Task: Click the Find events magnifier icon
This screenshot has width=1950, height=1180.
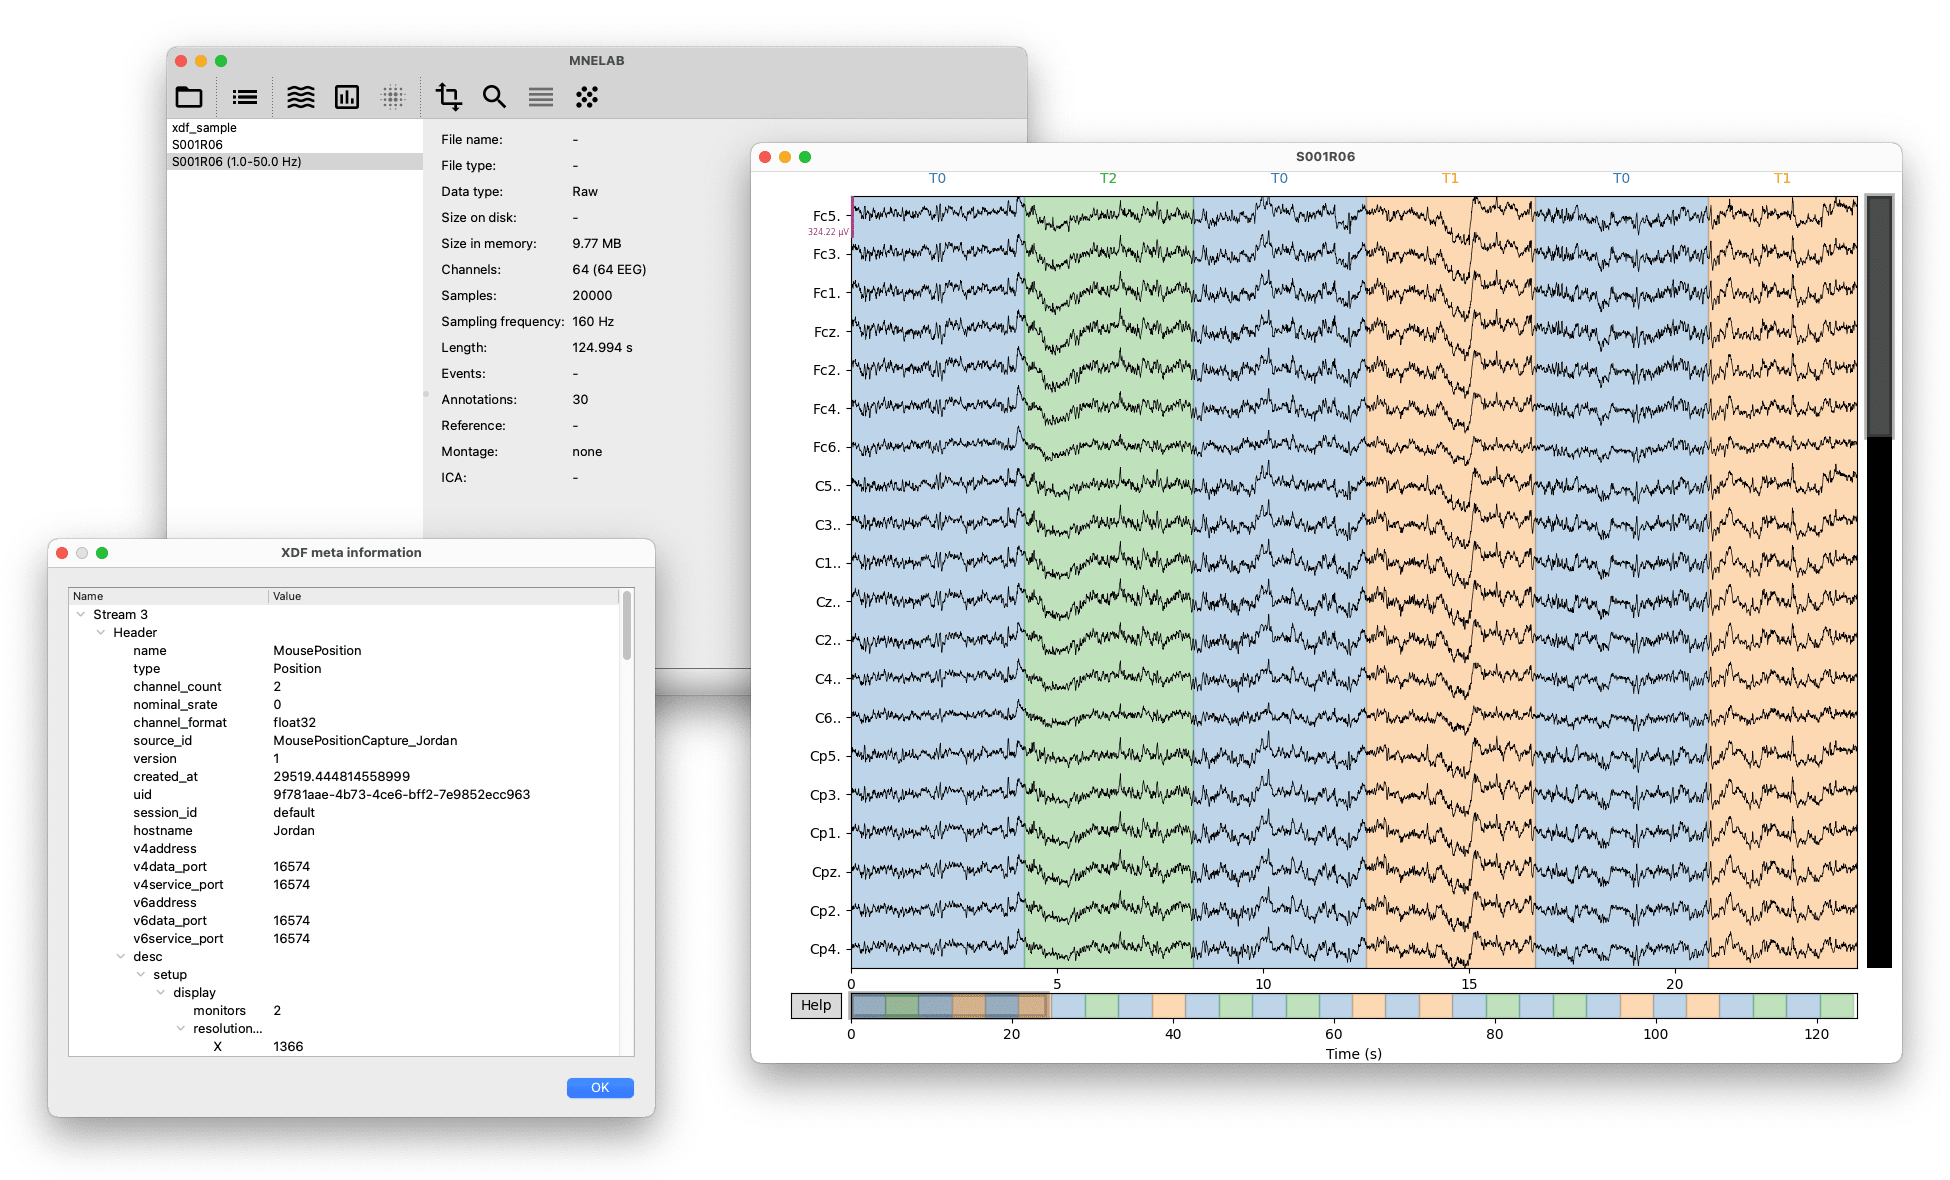Action: [x=494, y=97]
